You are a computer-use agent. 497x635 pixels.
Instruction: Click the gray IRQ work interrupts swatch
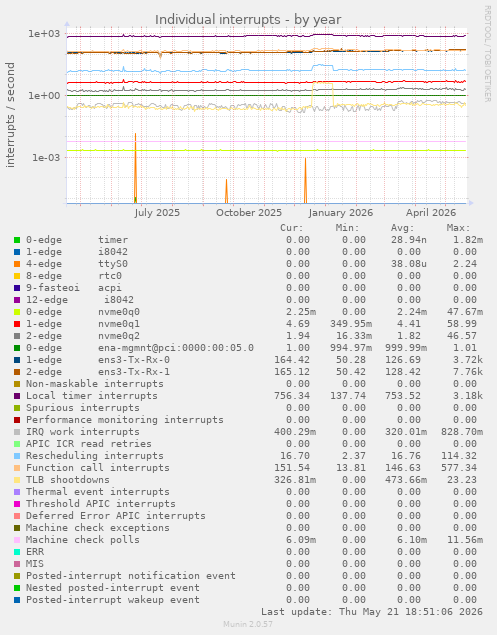click(17, 432)
